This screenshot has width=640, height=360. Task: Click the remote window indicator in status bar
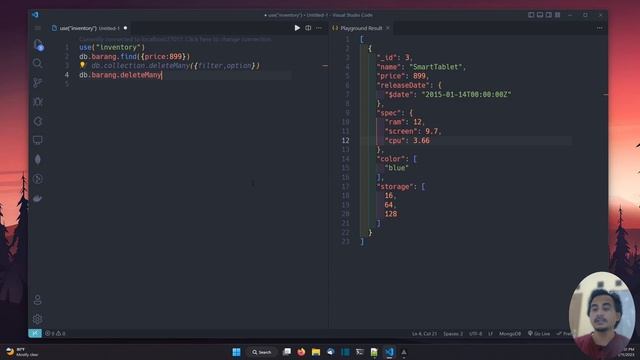tap(35, 333)
